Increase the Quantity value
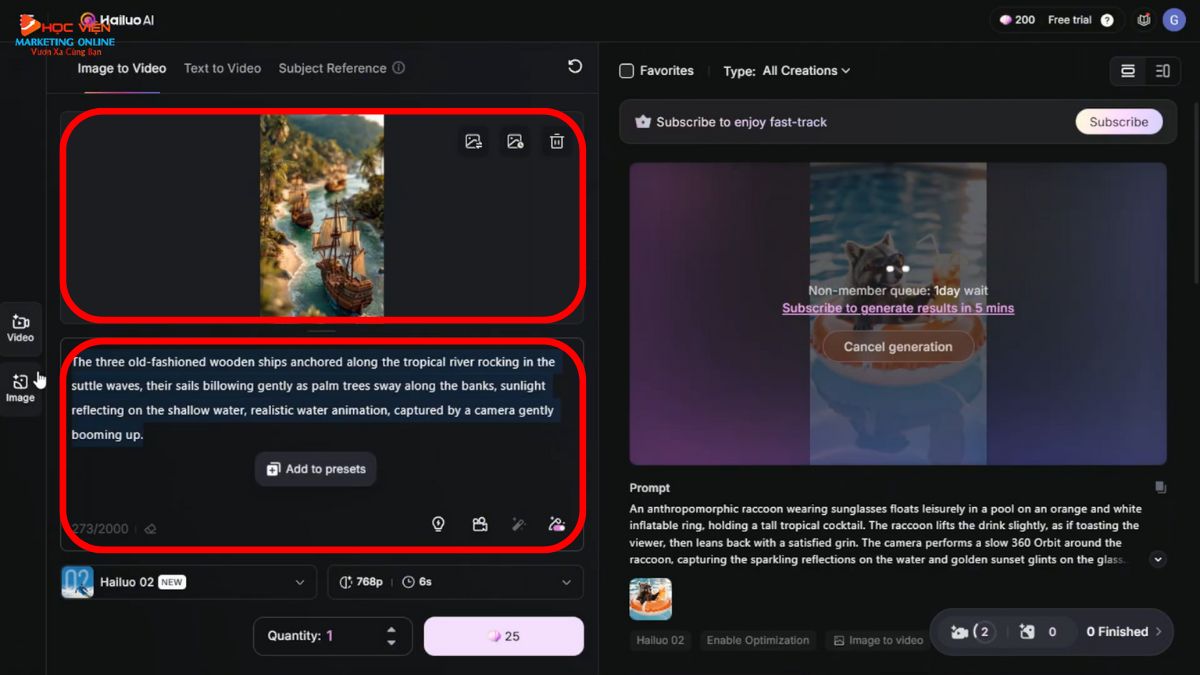The height and width of the screenshot is (675, 1200). click(391, 630)
